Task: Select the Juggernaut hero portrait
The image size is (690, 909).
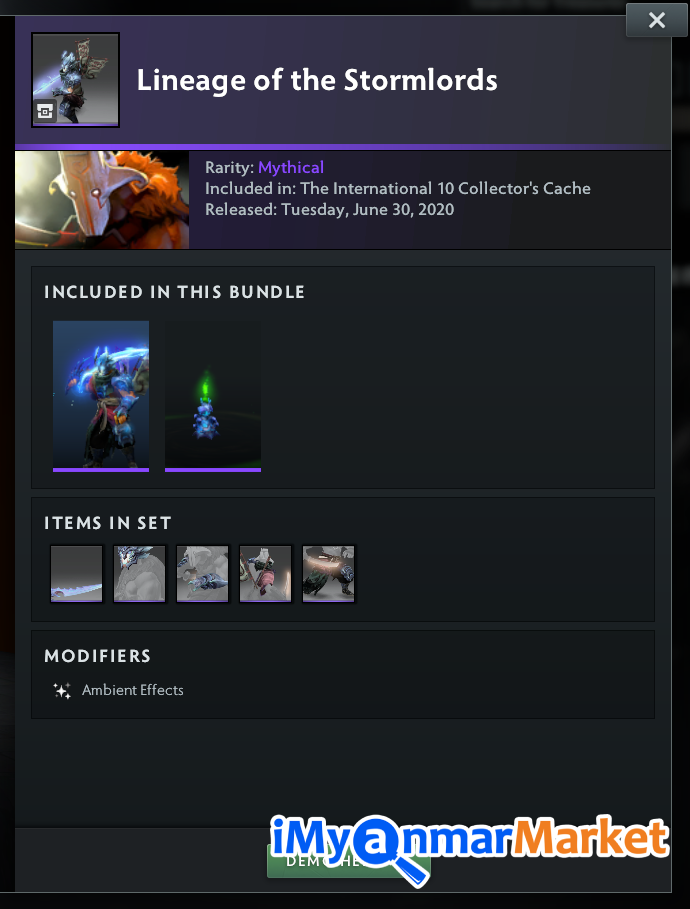Action: 102,200
